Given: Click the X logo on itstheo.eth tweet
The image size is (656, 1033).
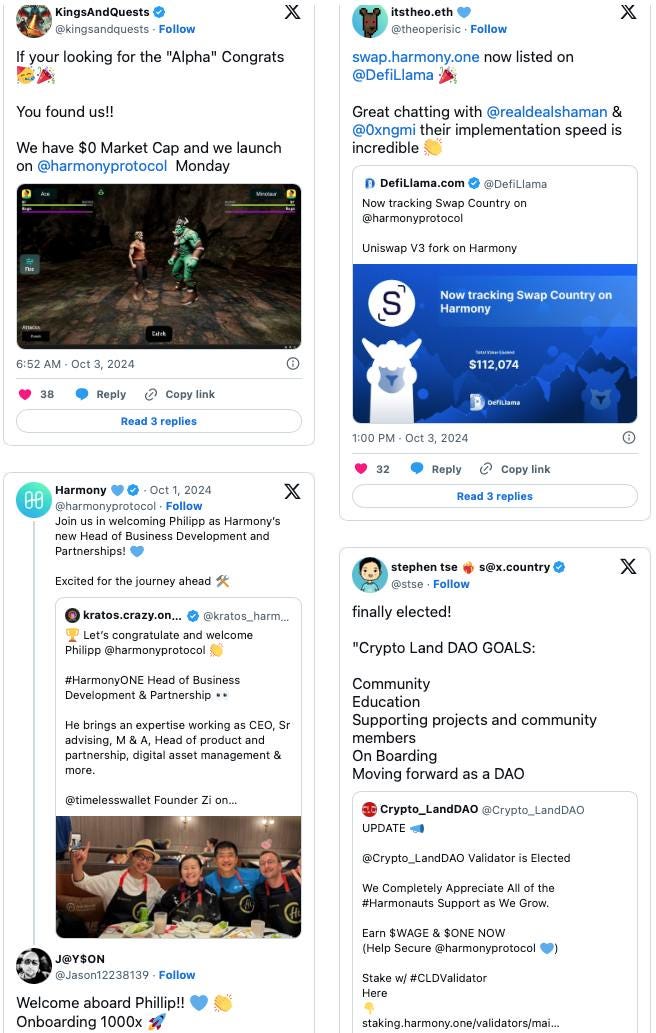Looking at the screenshot, I should 628,12.
